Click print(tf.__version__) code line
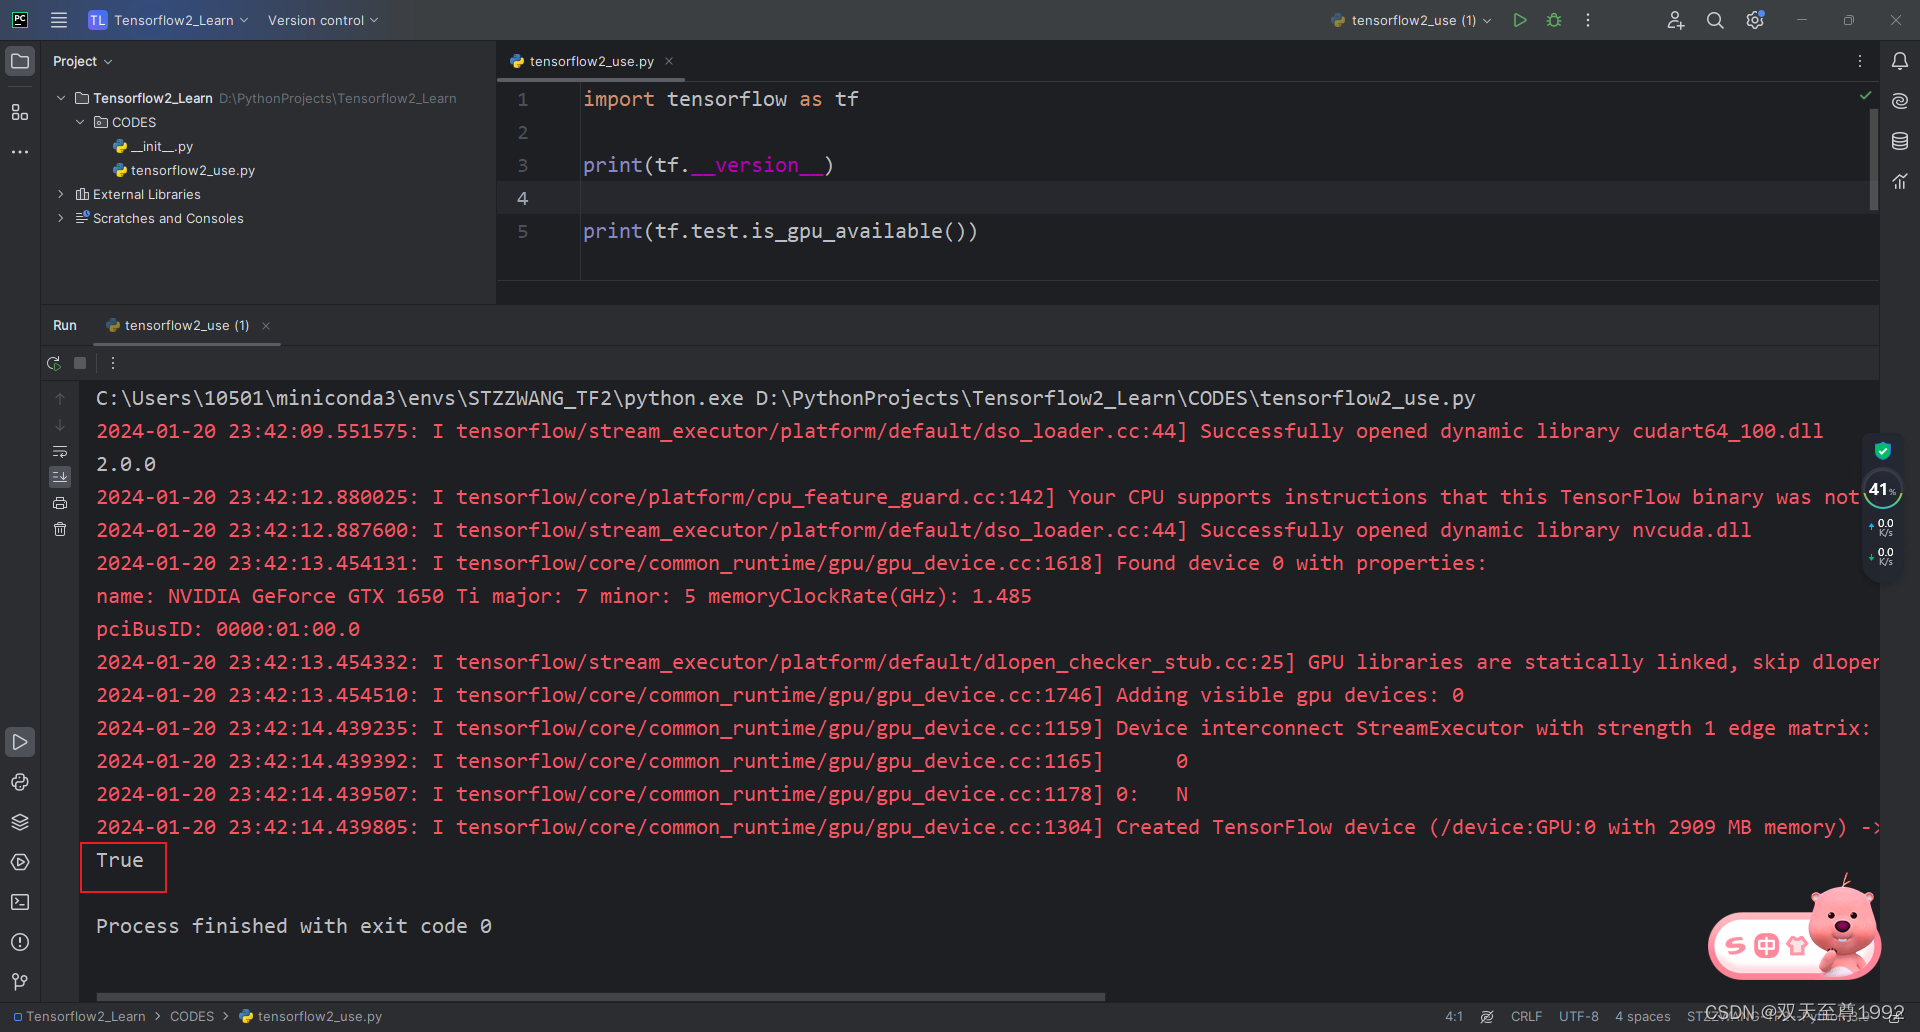Screen dimensions: 1920x1032 point(708,165)
